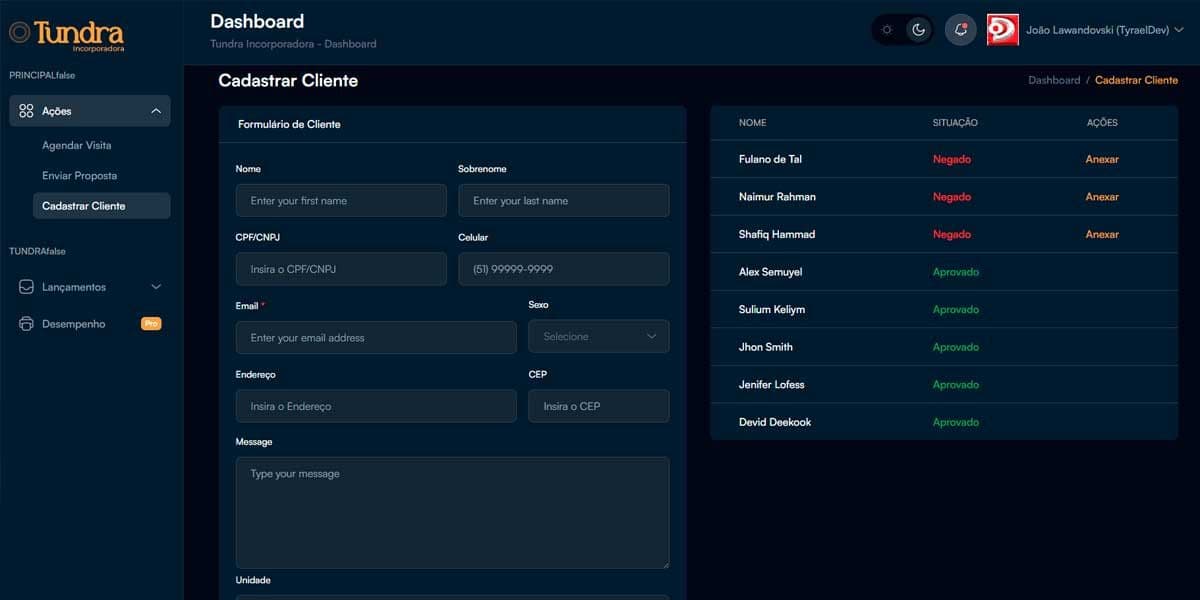Collapse the Ações section with its chevron

coord(155,110)
